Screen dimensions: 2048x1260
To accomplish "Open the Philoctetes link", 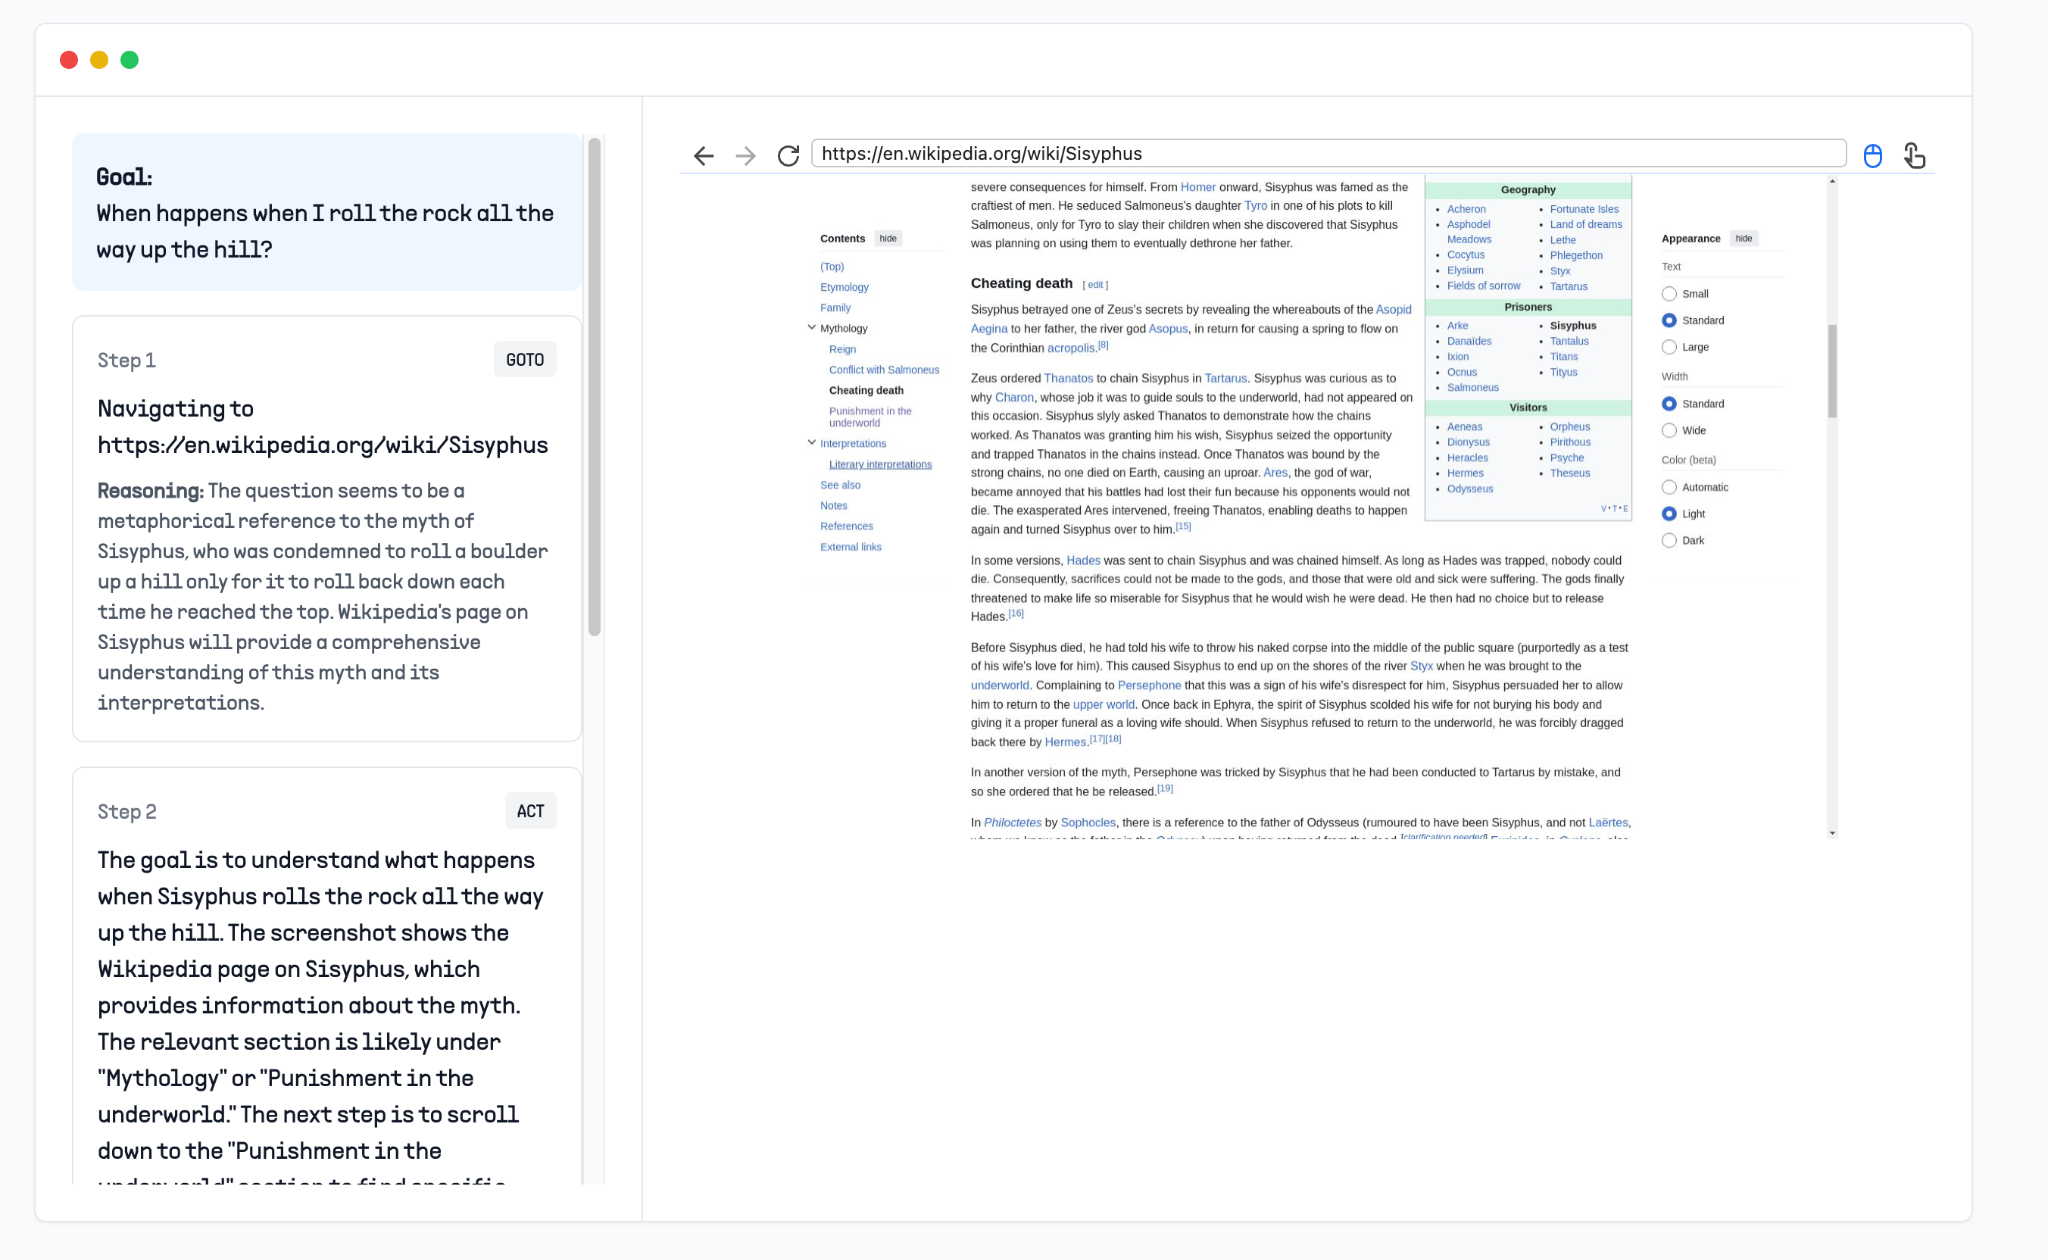I will 1012,823.
